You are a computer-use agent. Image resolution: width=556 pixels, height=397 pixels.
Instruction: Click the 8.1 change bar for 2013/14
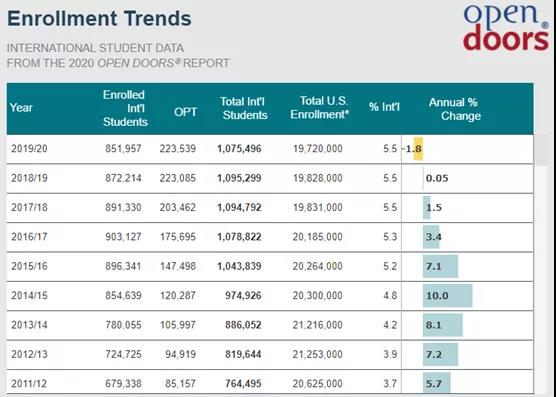click(443, 325)
